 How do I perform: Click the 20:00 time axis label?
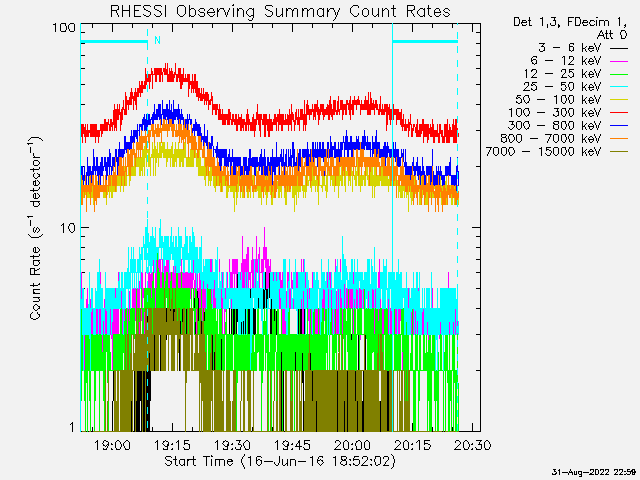point(352,445)
